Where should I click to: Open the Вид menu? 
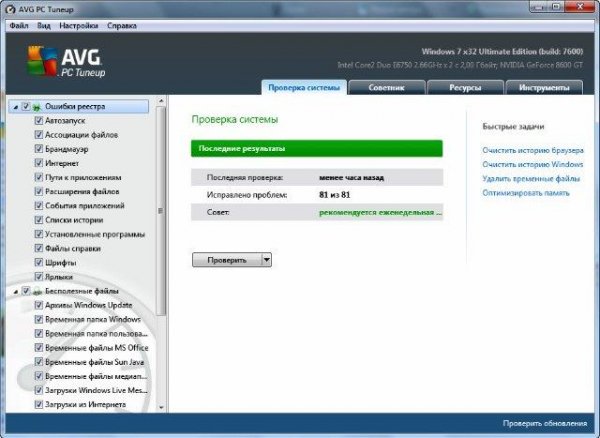44,26
